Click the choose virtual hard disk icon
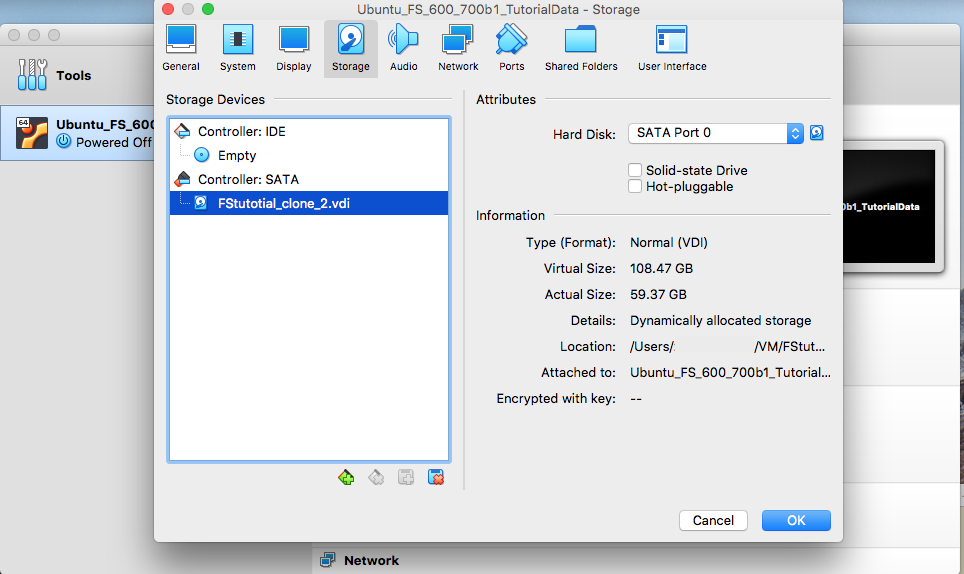 817,133
